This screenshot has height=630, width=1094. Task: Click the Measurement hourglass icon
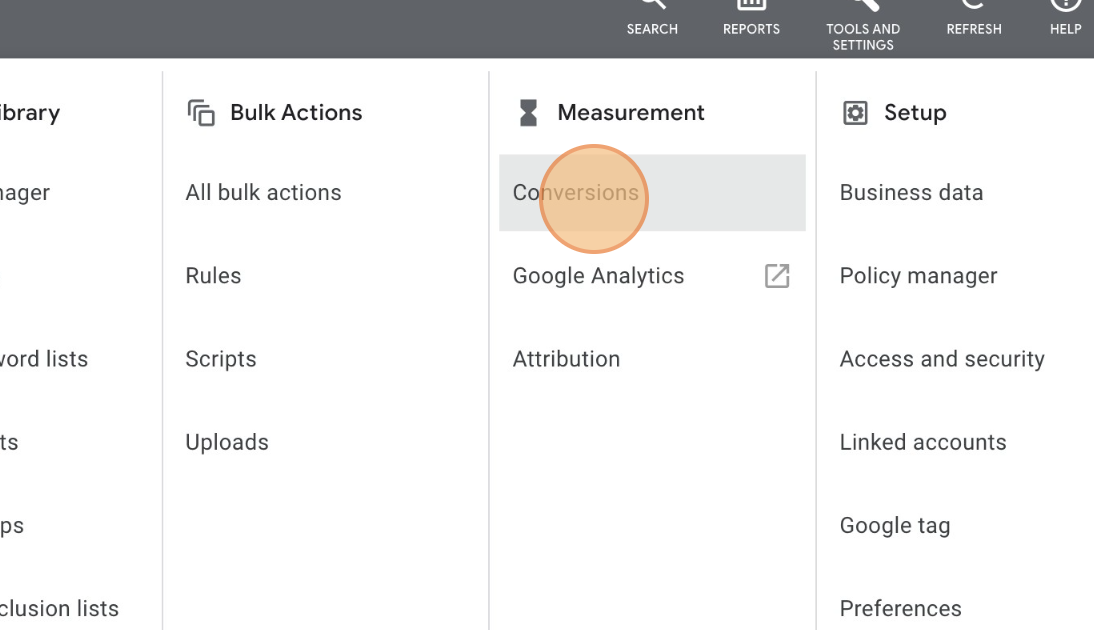pyautogui.click(x=528, y=113)
